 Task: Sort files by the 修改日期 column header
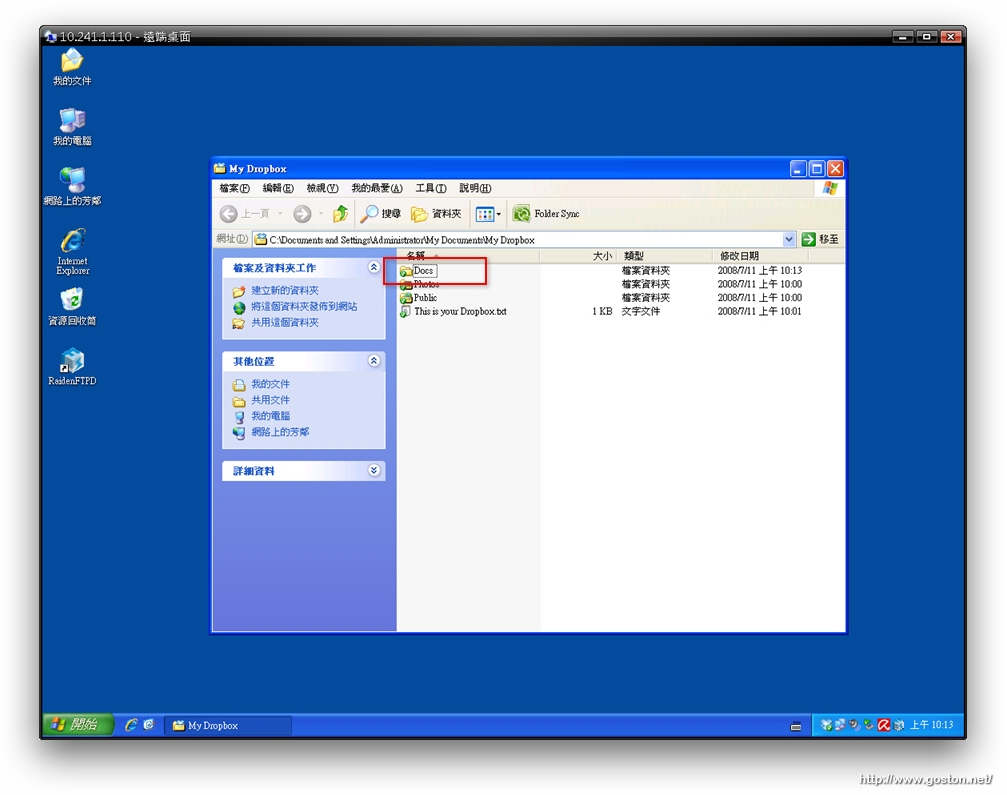point(760,256)
